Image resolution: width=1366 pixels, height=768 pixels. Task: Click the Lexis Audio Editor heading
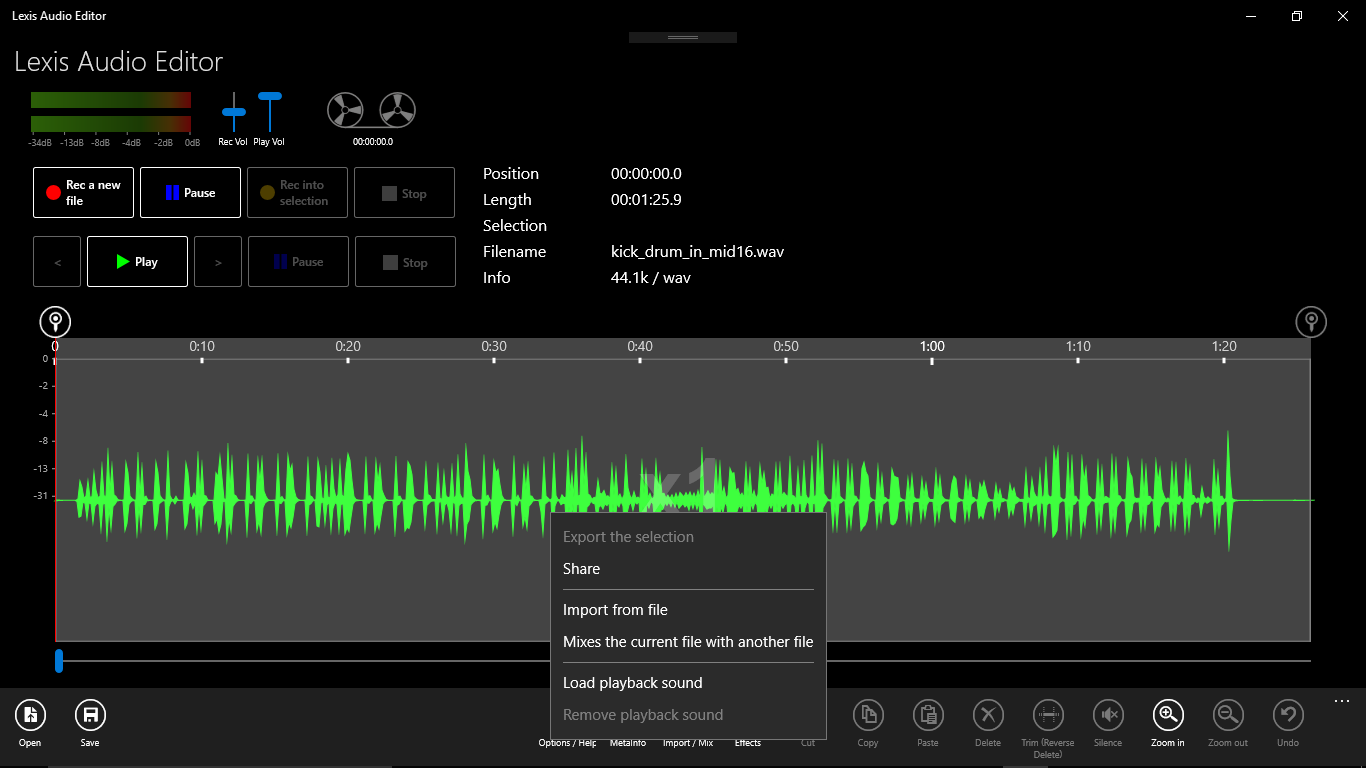tap(118, 62)
